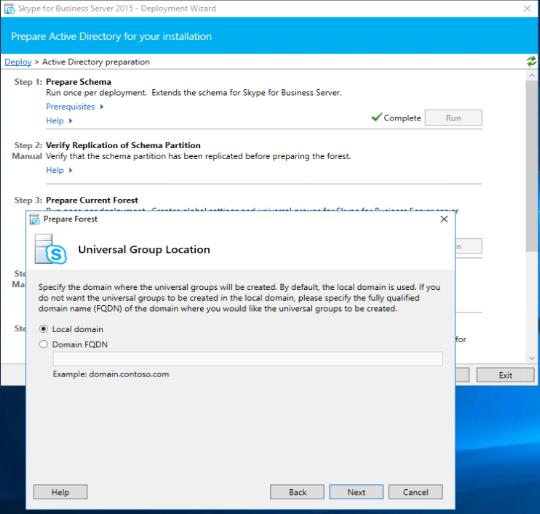Expand Help under Verify Replication step

59,170
